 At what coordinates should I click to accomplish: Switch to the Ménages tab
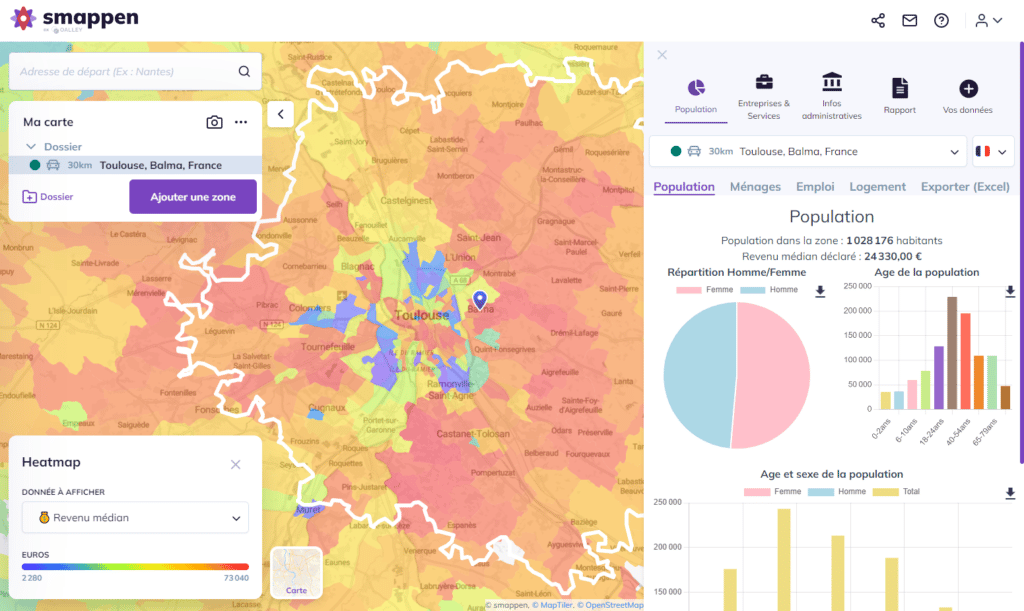[x=755, y=187]
